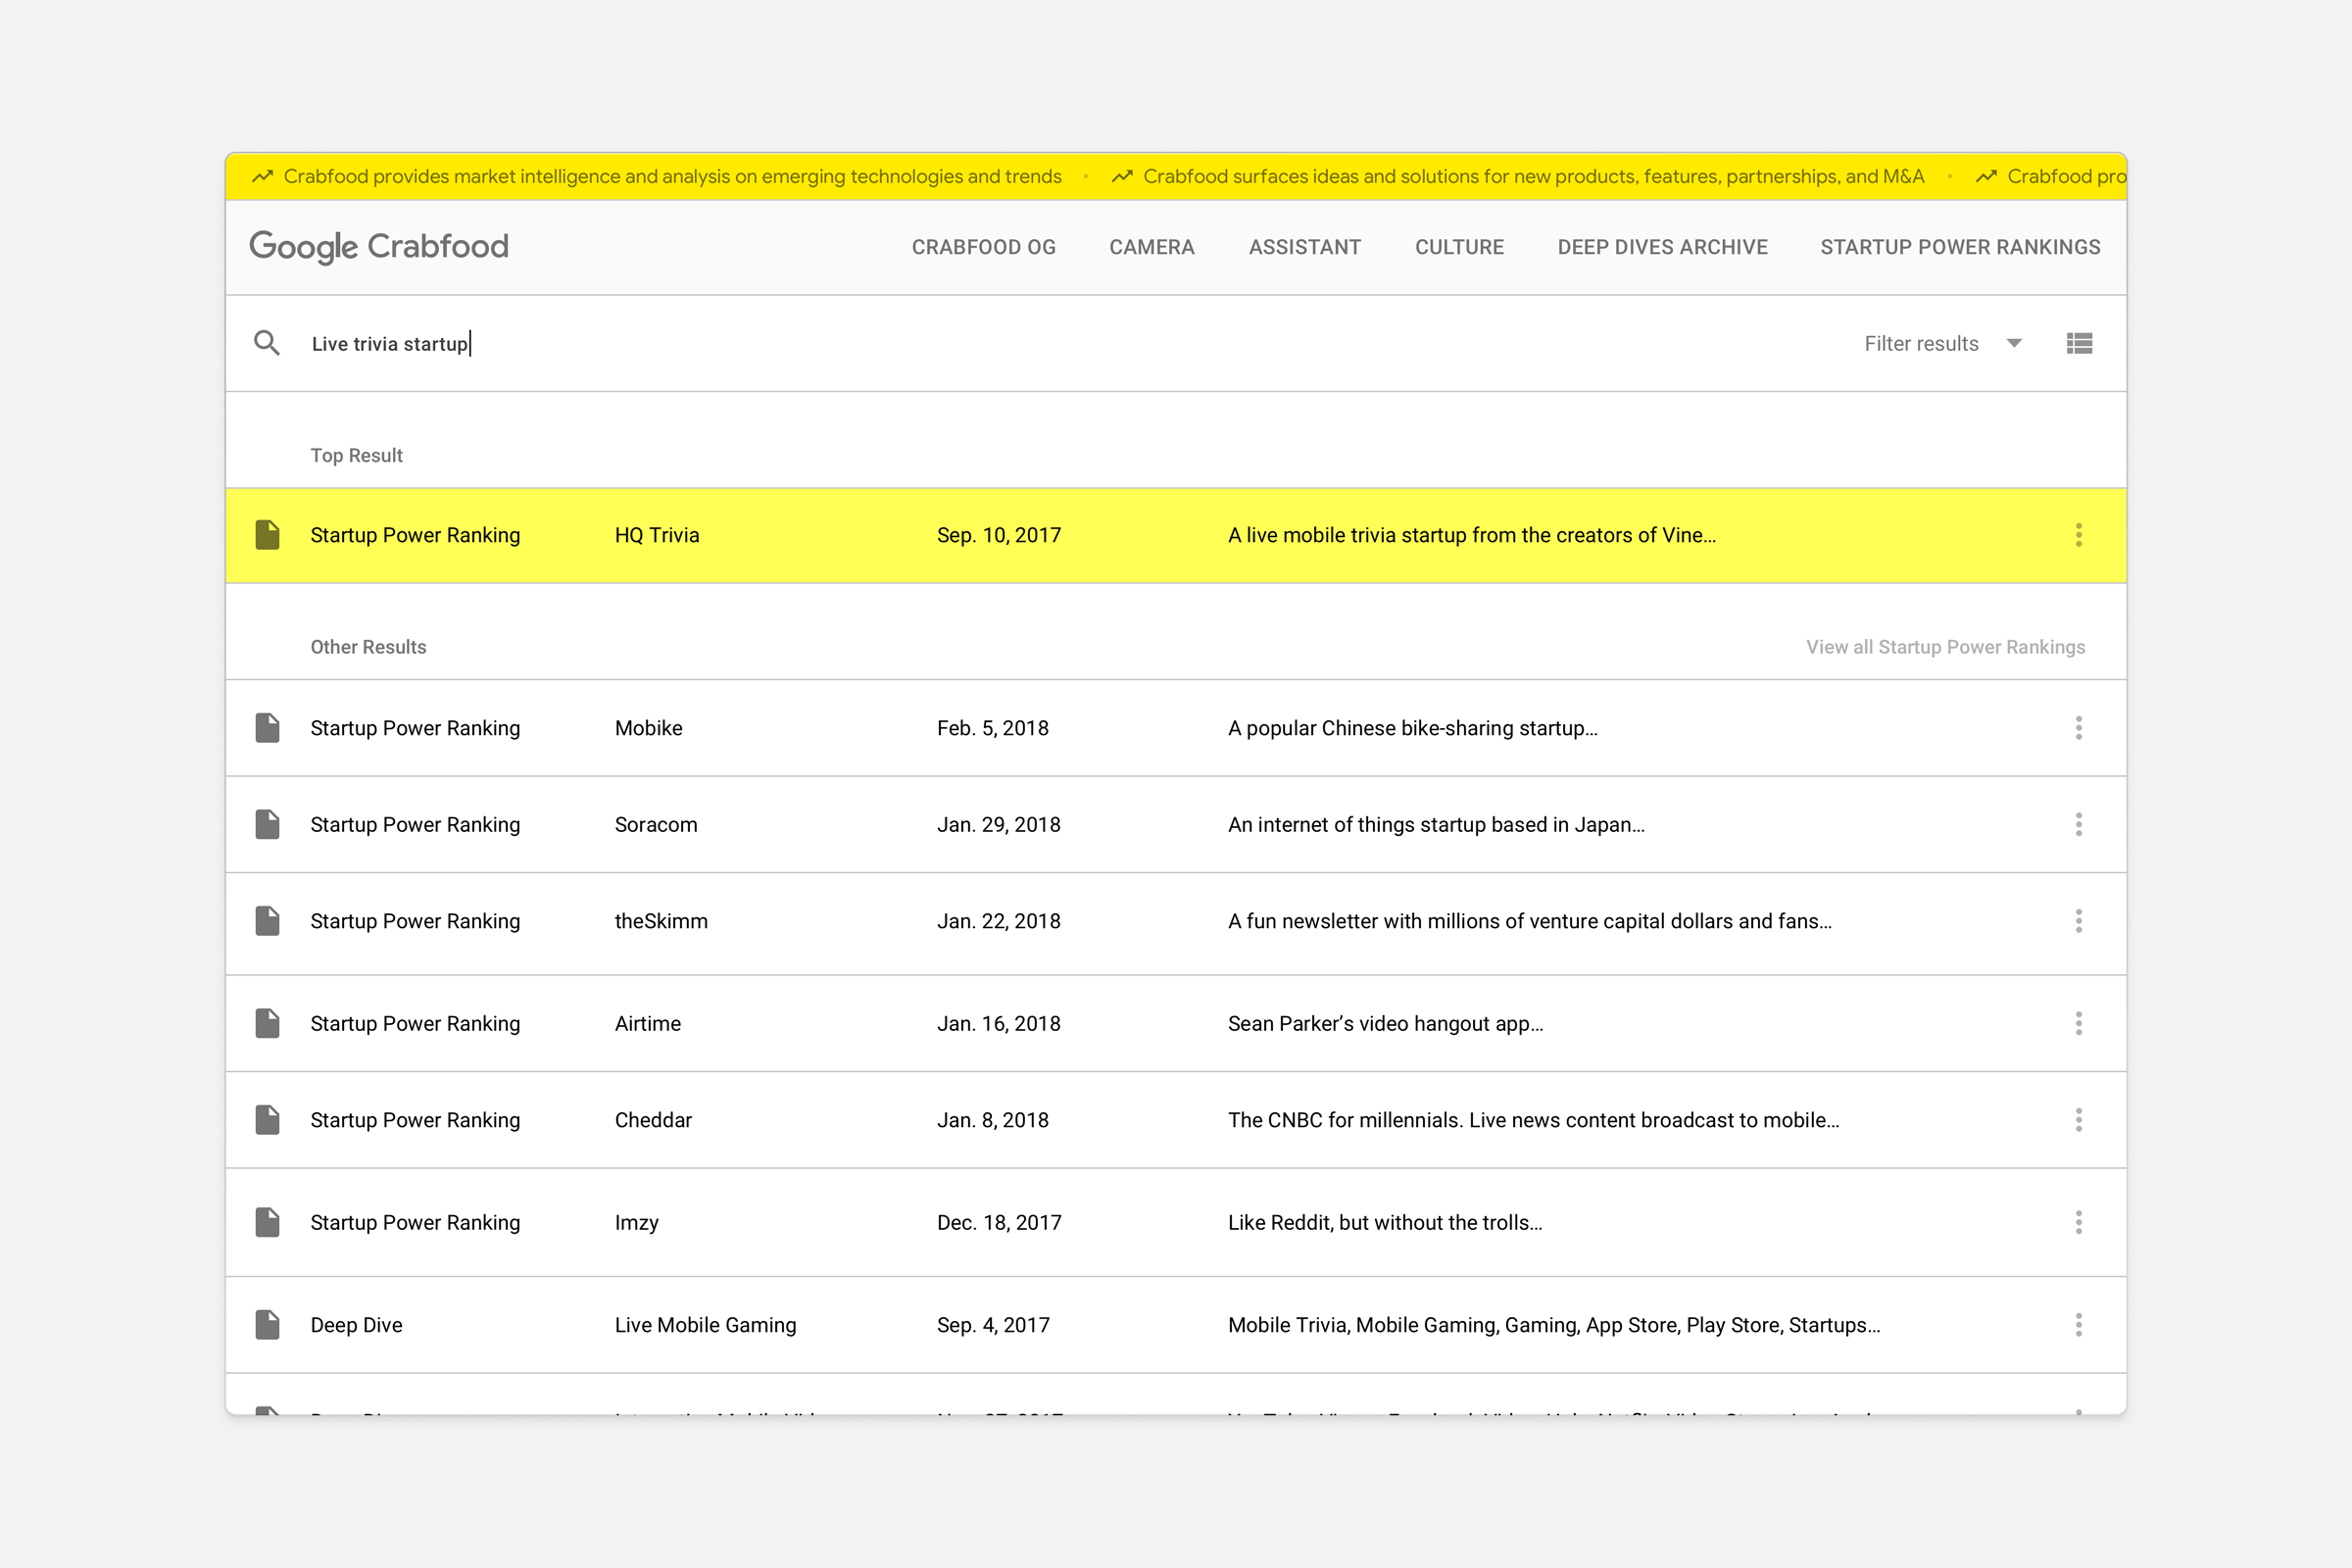
Task: Open three-dot menu for Imzy row
Action: click(2078, 1223)
